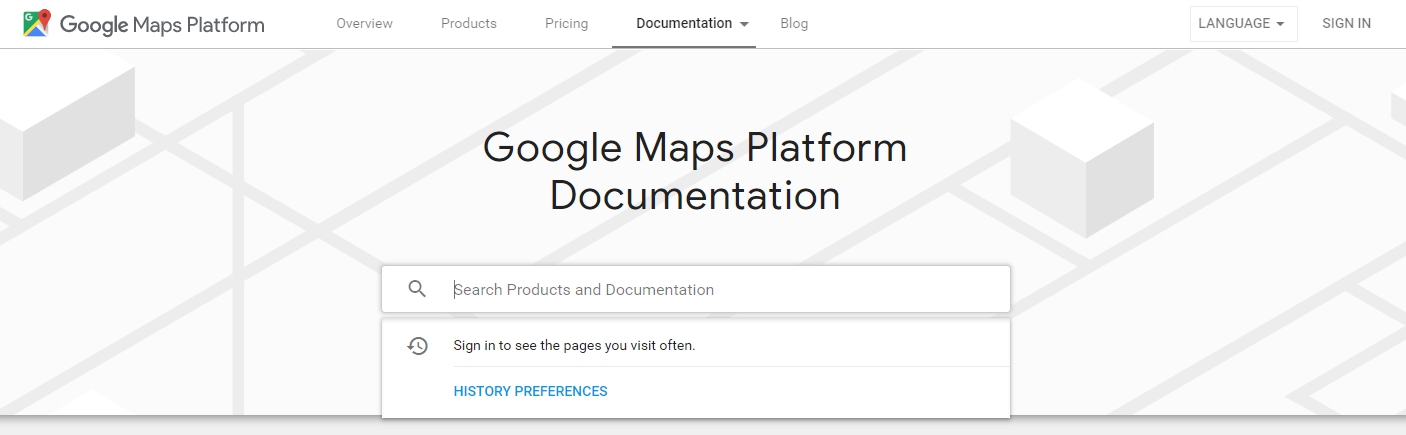Image resolution: width=1406 pixels, height=435 pixels.
Task: Open the Documentation tab
Action: 684,23
